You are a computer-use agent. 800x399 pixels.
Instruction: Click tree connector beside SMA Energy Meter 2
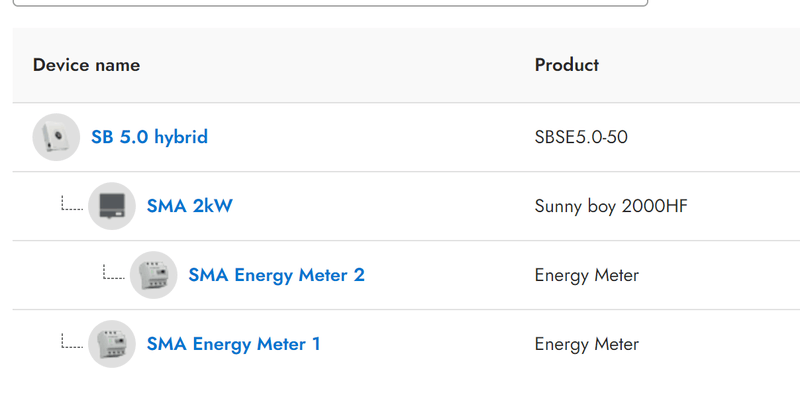pyautogui.click(x=114, y=272)
